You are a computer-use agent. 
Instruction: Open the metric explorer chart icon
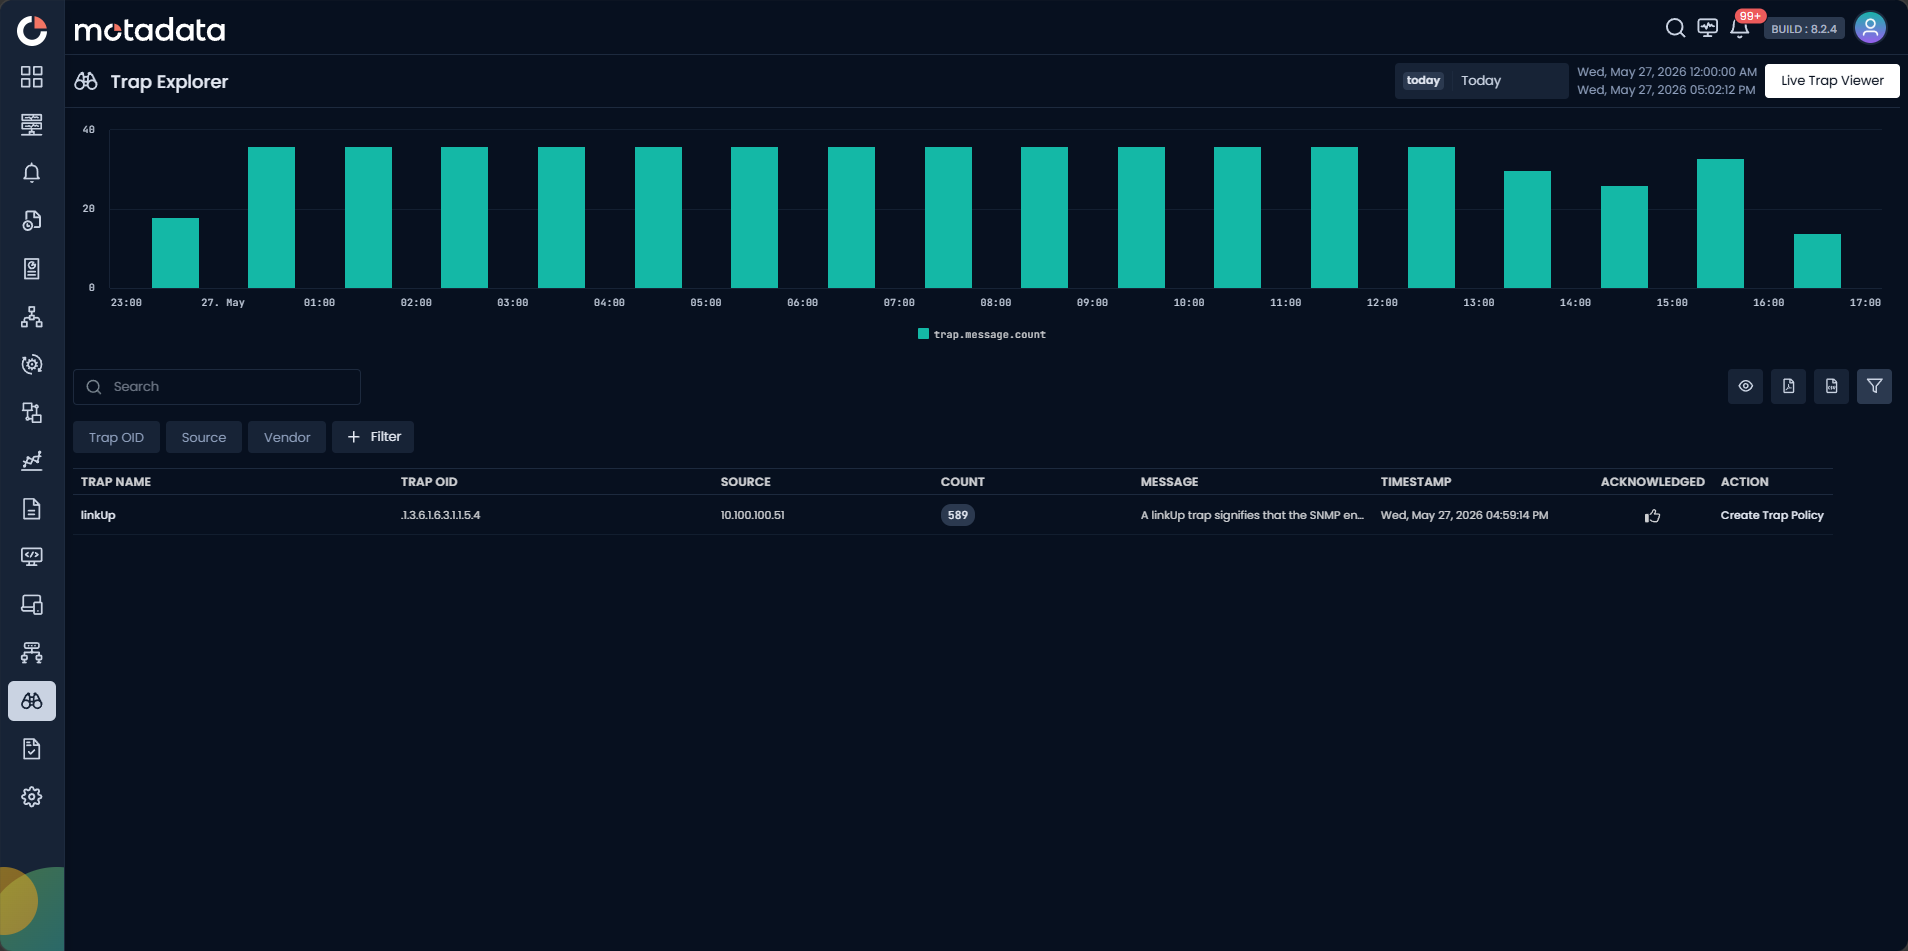pyautogui.click(x=32, y=461)
